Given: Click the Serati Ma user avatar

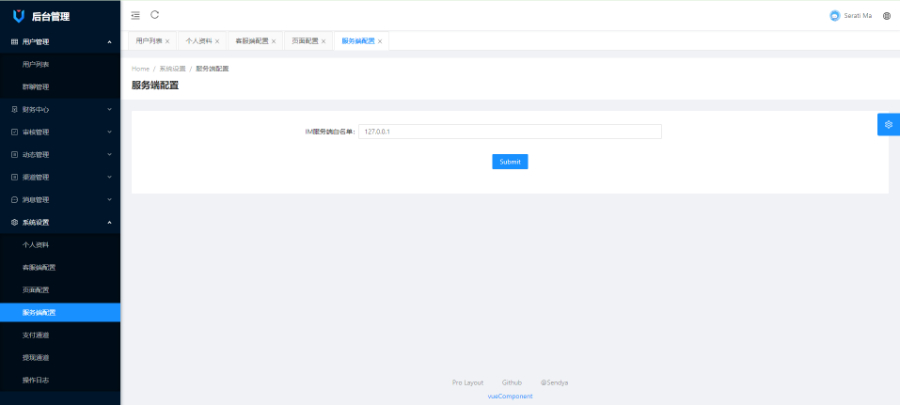Looking at the screenshot, I should pos(835,16).
